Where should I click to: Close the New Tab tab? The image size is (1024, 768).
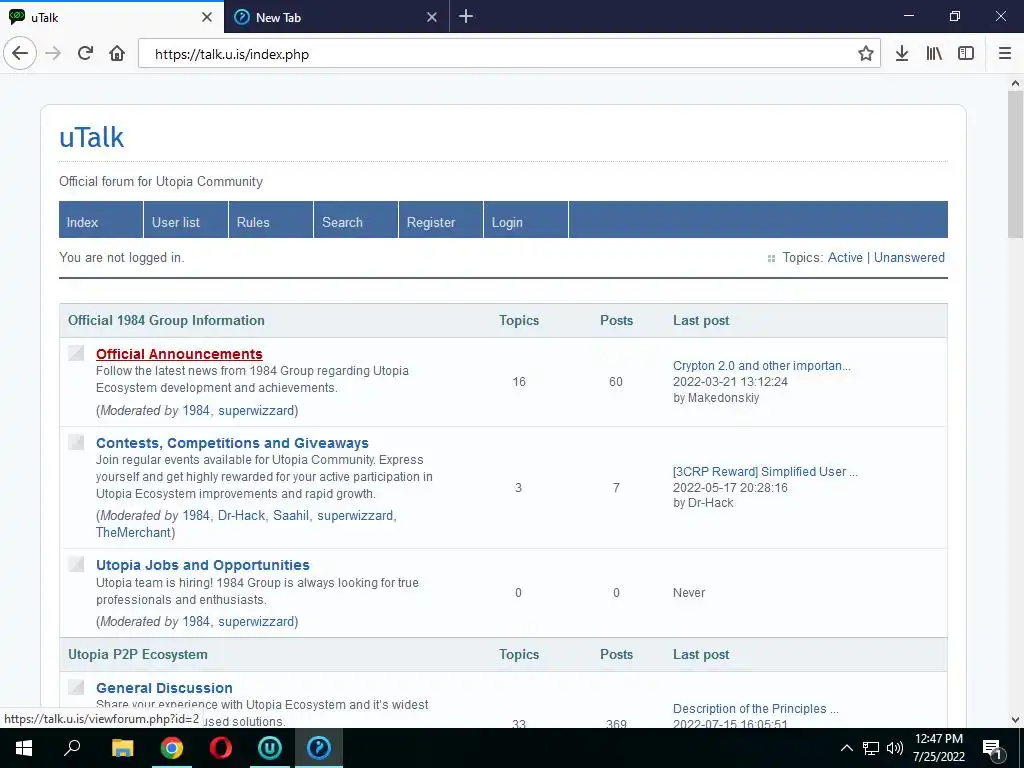432,17
